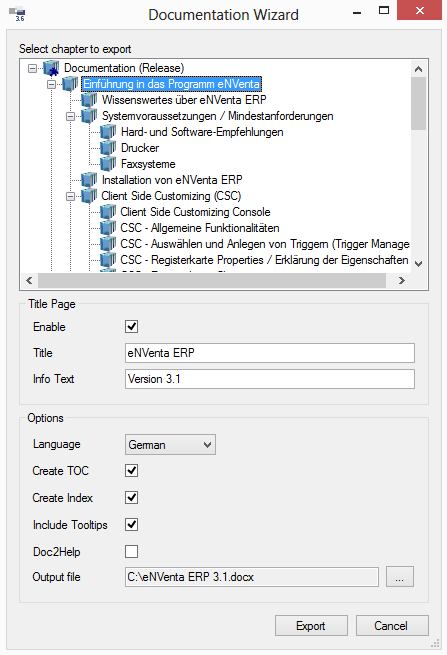Image resolution: width=447 pixels, height=655 pixels.
Task: Select chapter Installation von eNVenta ERP
Action: click(x=172, y=180)
